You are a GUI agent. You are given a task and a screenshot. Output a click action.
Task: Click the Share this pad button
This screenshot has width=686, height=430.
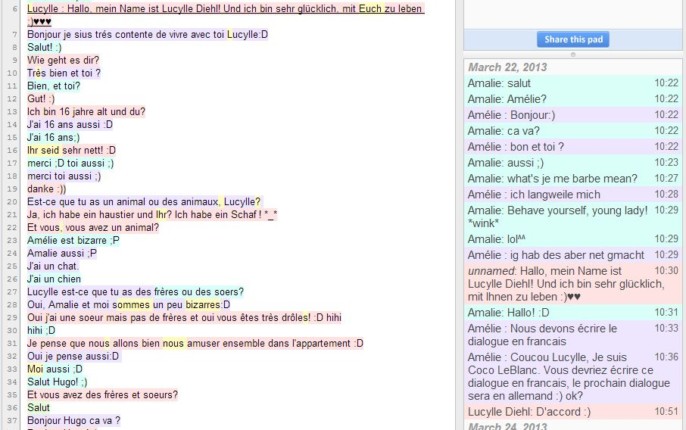573,39
